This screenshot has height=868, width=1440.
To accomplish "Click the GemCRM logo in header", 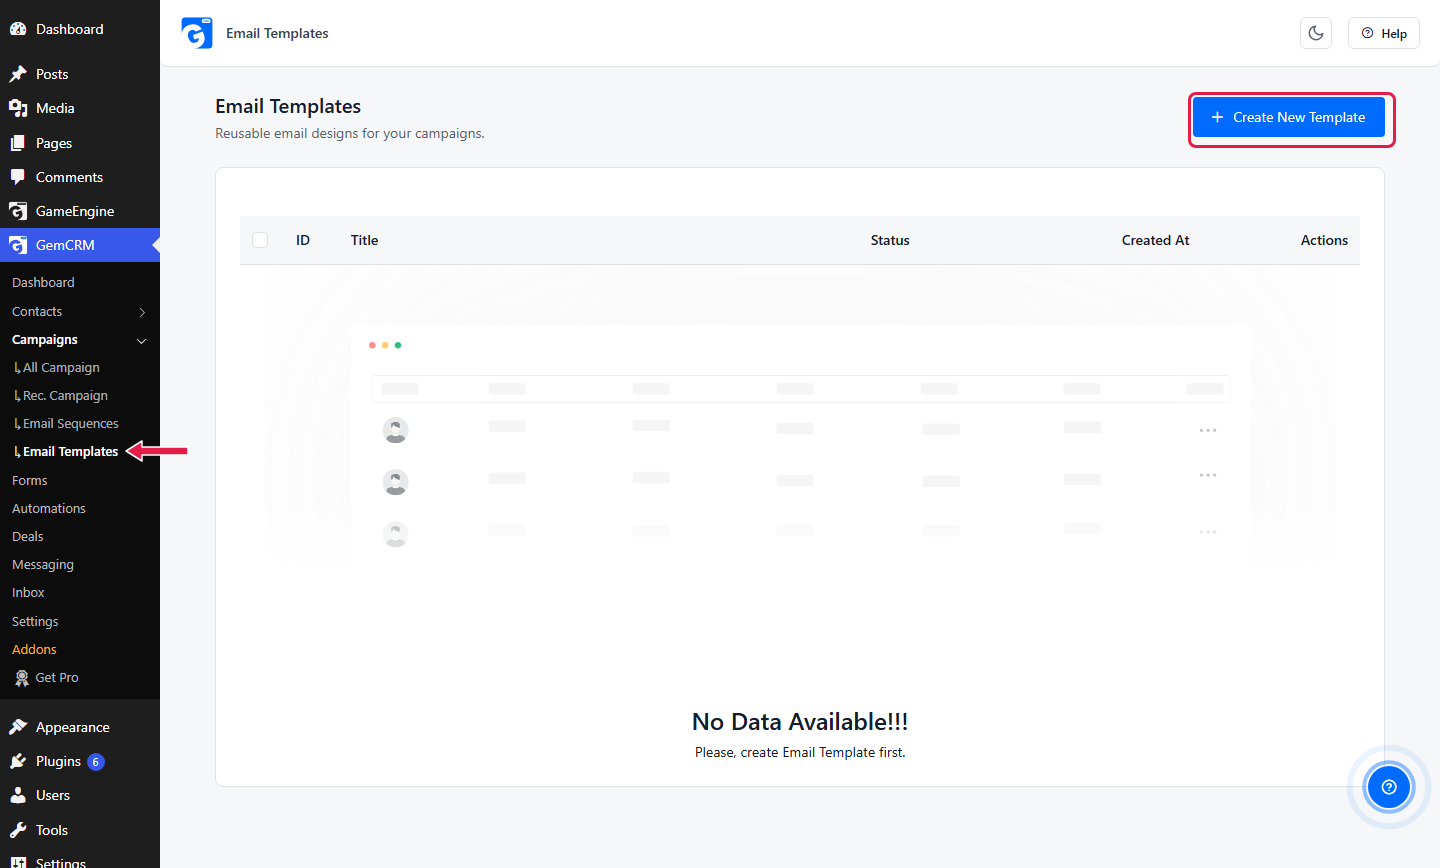I will click(x=197, y=33).
